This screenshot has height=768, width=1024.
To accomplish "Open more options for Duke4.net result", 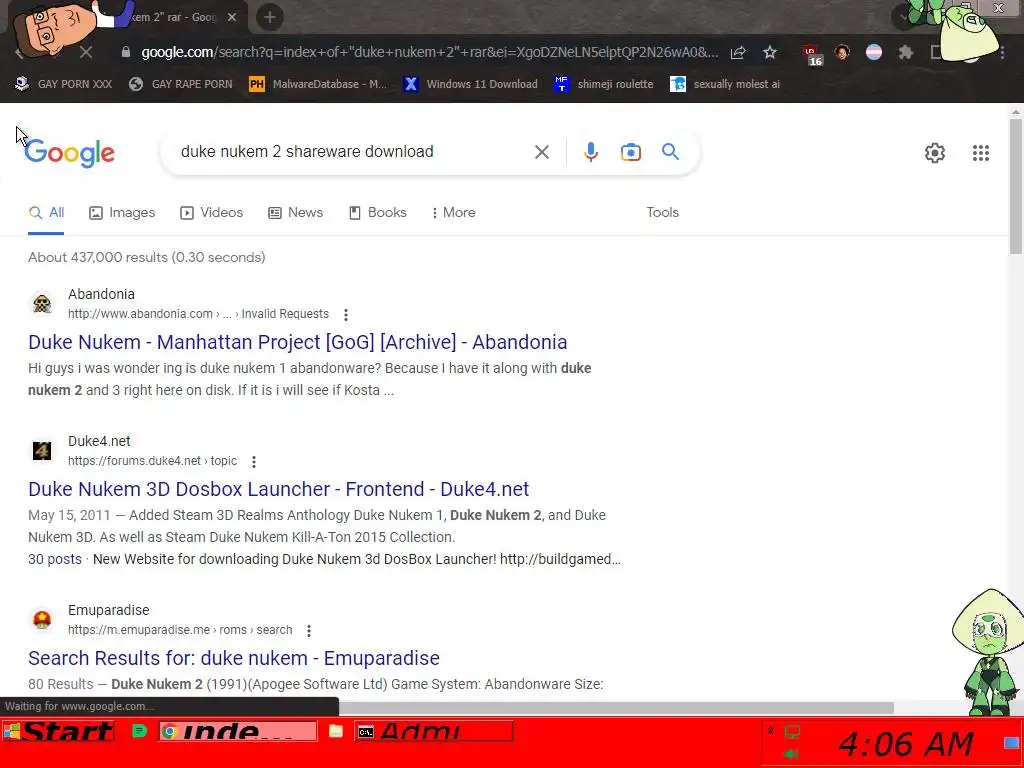I will [x=253, y=461].
